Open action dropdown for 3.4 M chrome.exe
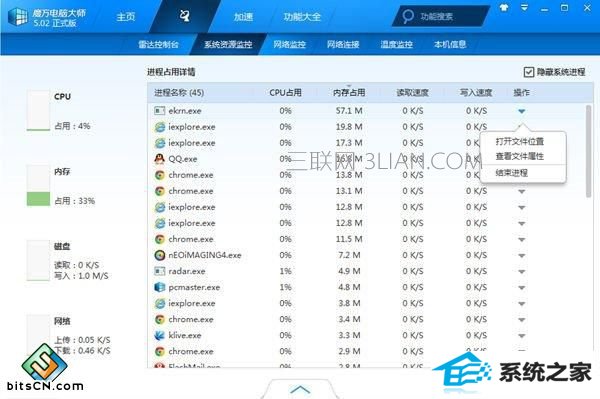The image size is (600, 399). [x=521, y=320]
